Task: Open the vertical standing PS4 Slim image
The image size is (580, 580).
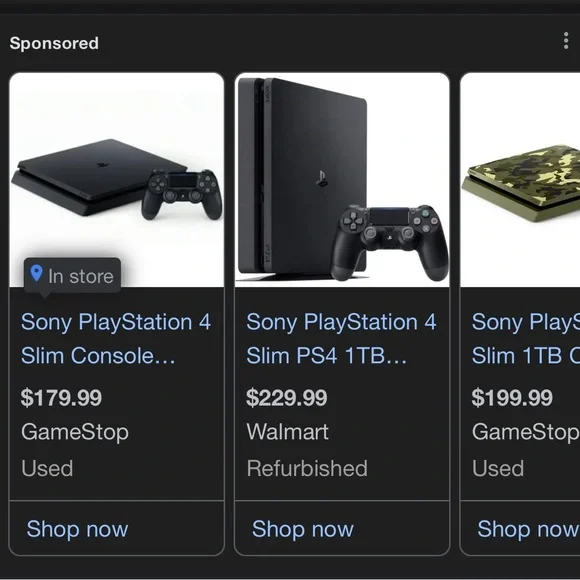Action: [x=342, y=180]
